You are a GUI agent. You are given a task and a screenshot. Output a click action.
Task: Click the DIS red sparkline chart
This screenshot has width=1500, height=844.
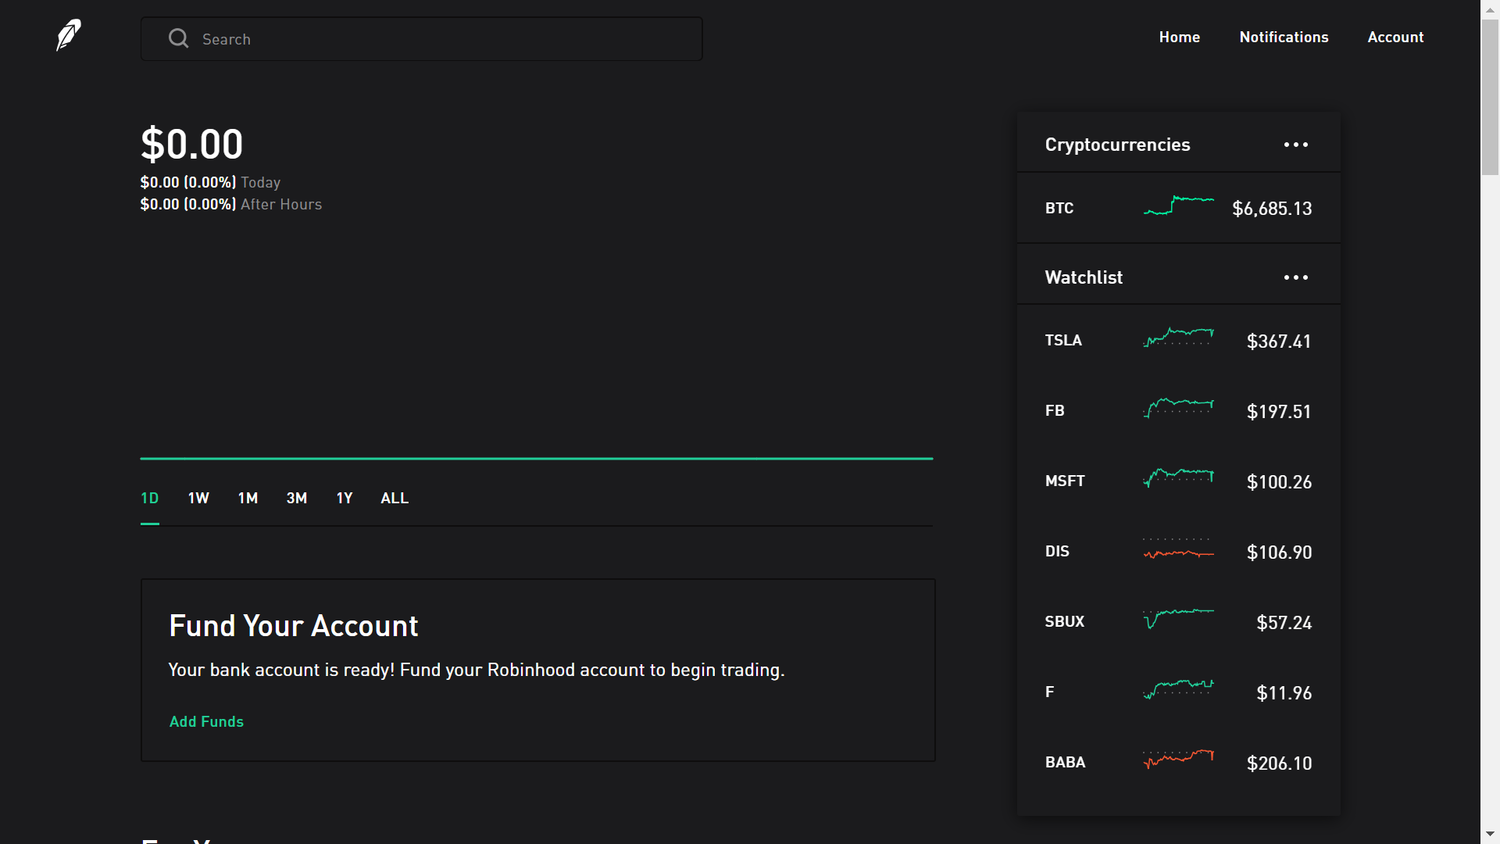point(1179,549)
